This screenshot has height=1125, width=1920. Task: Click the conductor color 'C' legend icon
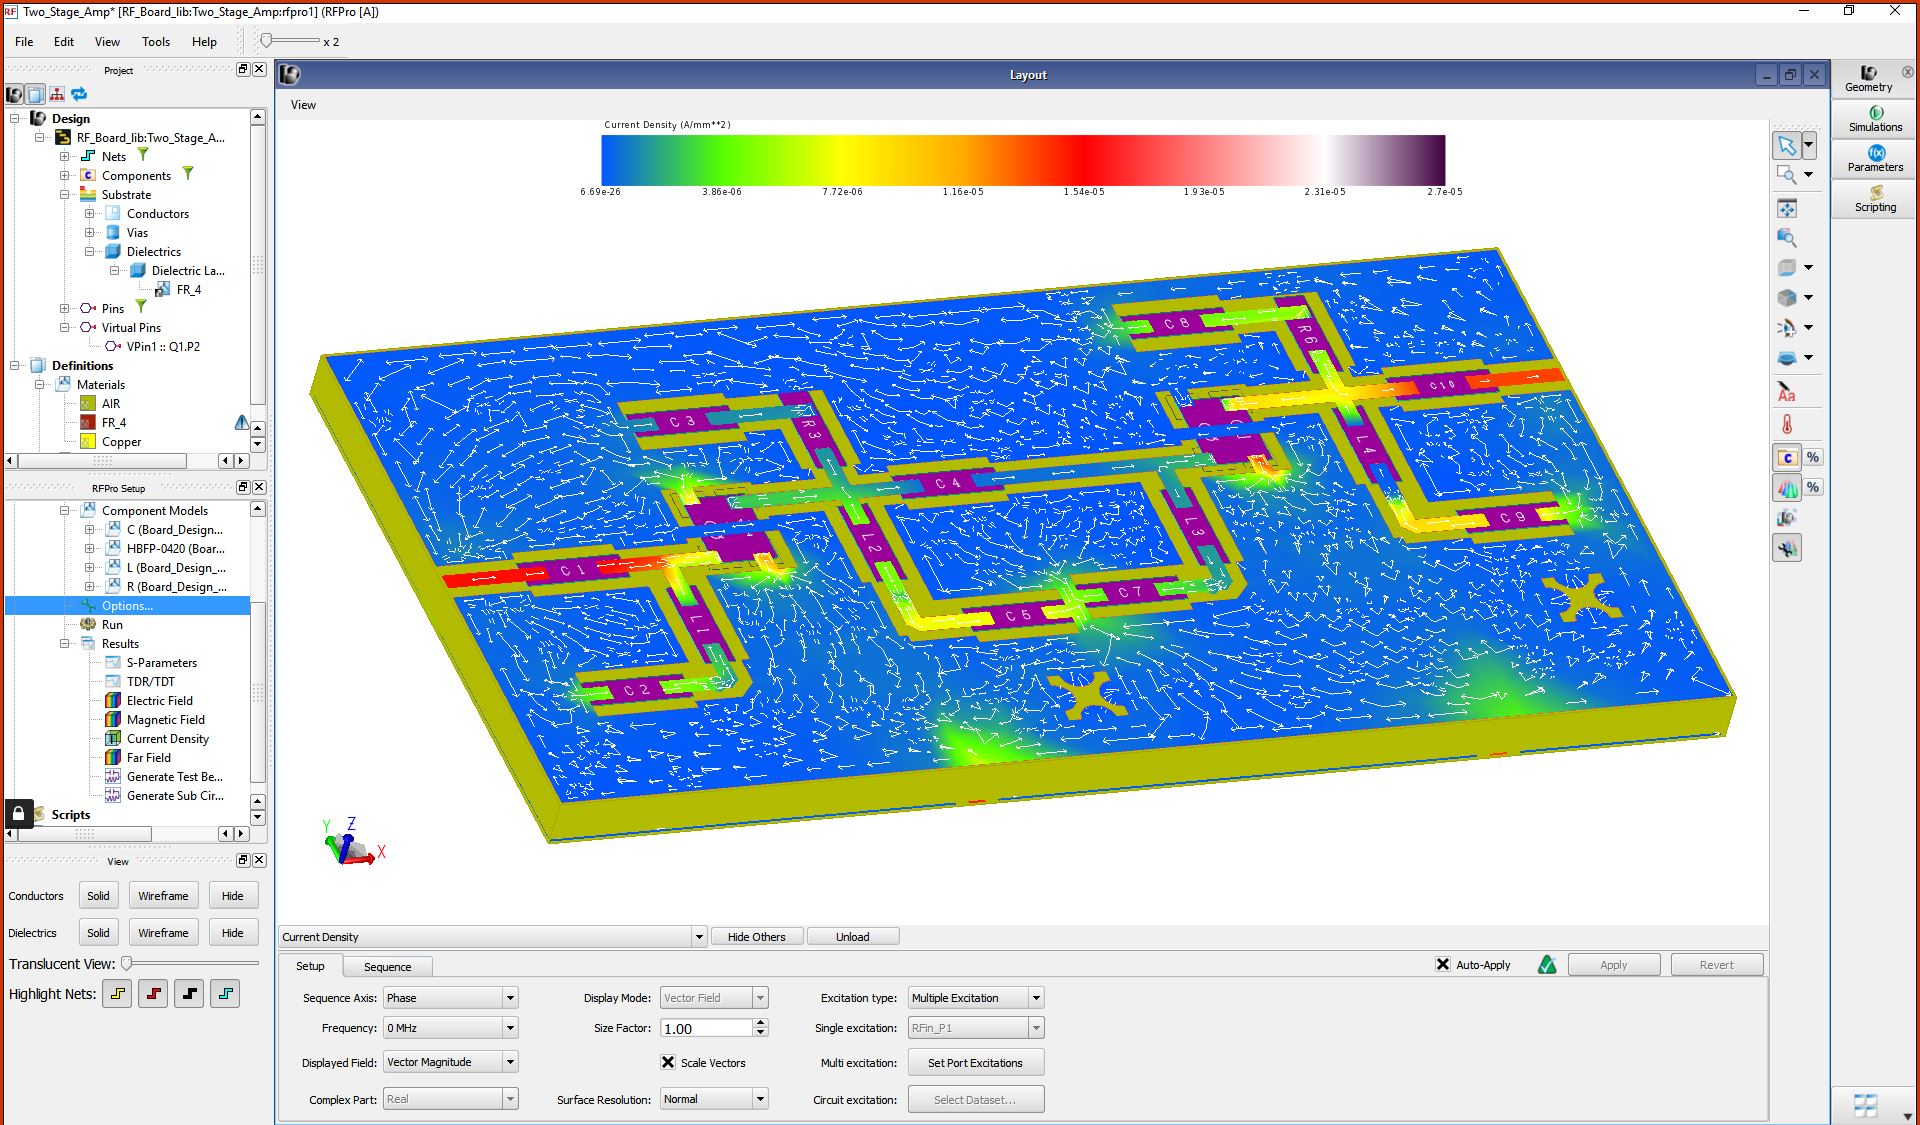[1787, 457]
